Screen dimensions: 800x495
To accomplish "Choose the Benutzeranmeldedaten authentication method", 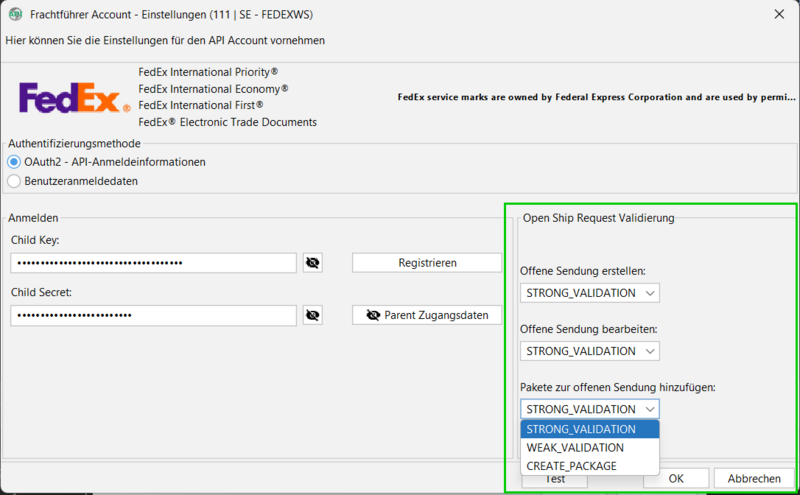I will pyautogui.click(x=14, y=181).
